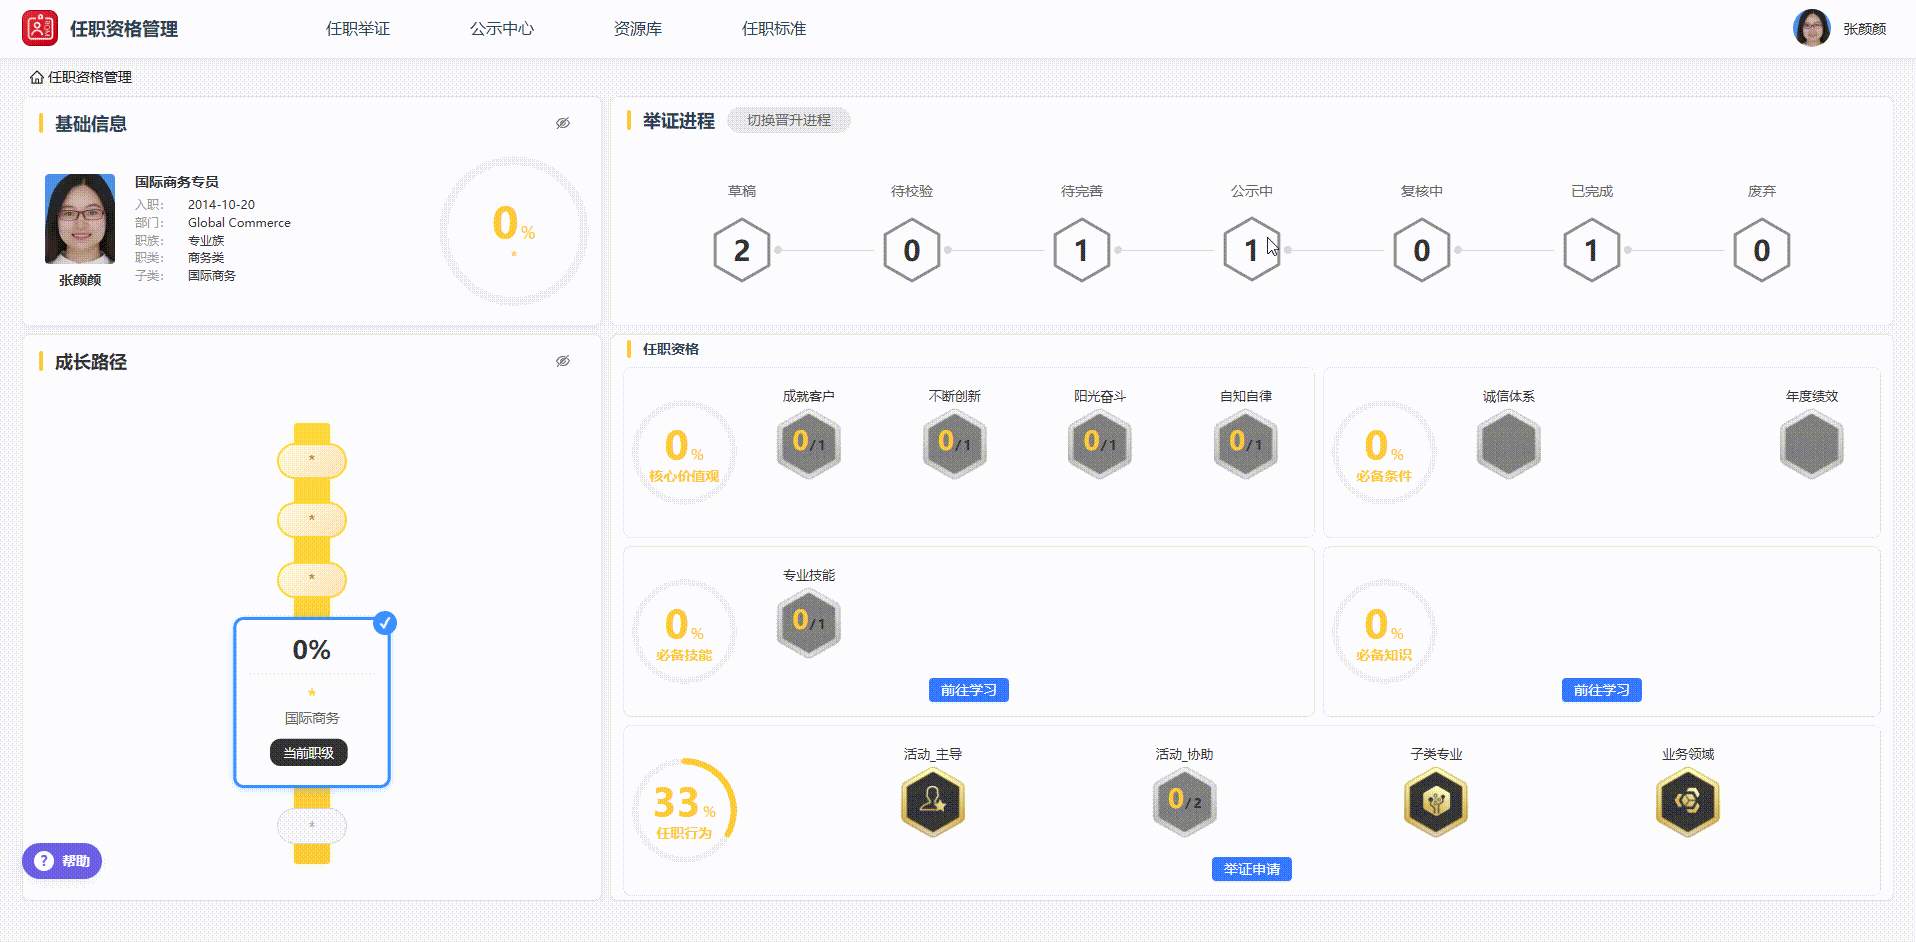Click the home icon in the breadcrumb bar
Image resolution: width=1916 pixels, height=942 pixels.
35,77
